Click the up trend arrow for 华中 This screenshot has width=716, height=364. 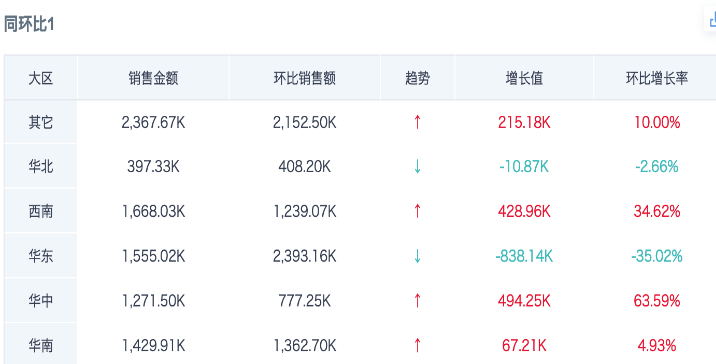tap(417, 301)
